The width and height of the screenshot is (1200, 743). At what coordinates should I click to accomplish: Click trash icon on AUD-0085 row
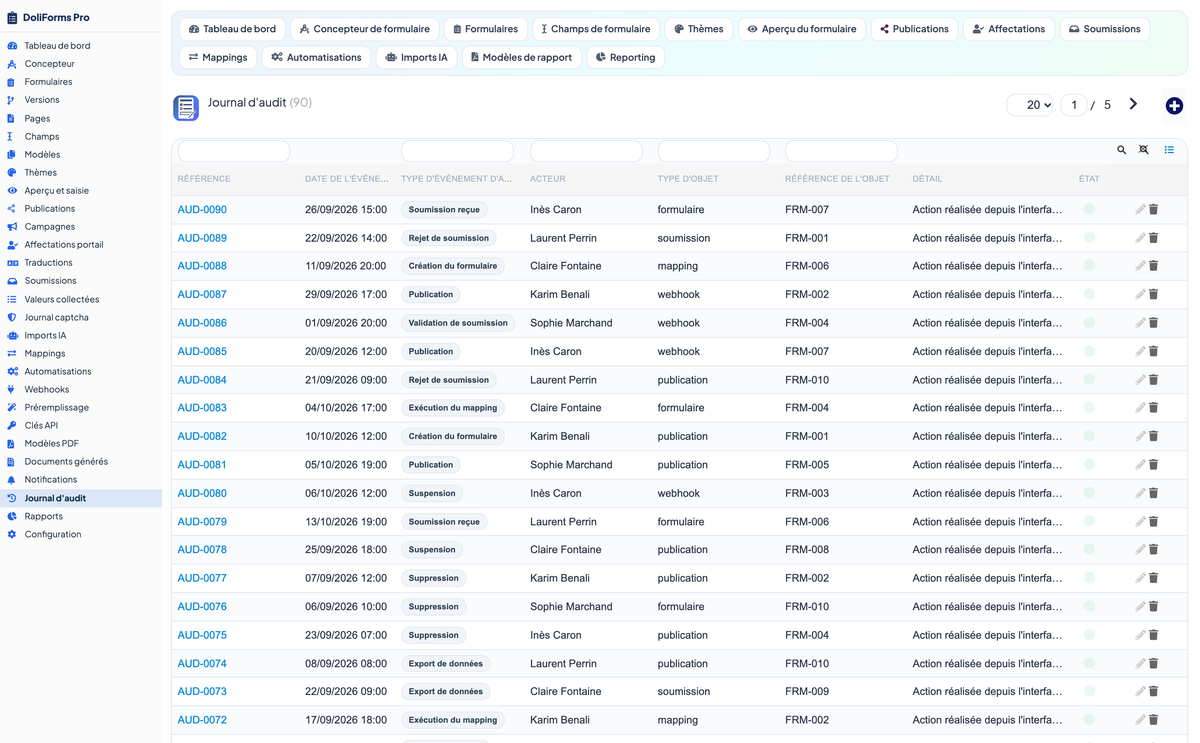coord(1153,351)
